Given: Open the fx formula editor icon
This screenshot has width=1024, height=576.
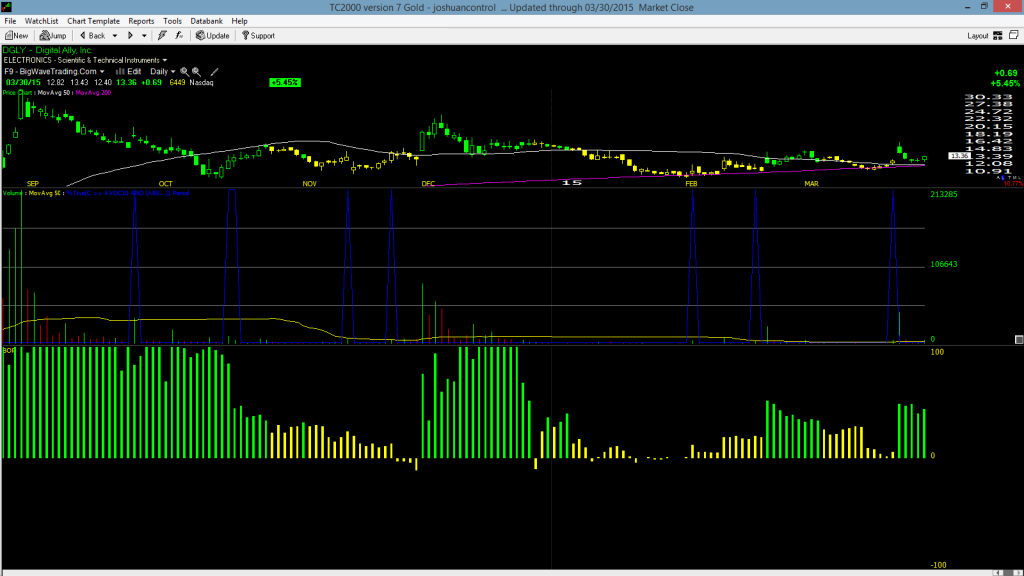Looking at the screenshot, I should pos(179,36).
